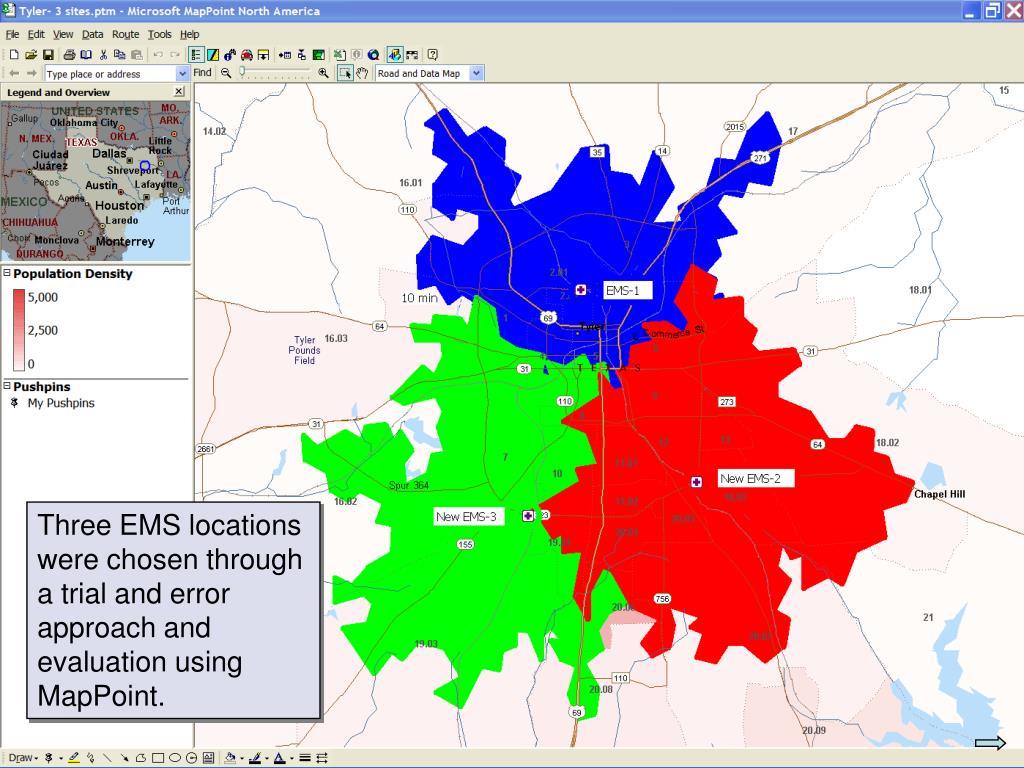
Task: Open the Edit menu
Action: click(x=36, y=34)
